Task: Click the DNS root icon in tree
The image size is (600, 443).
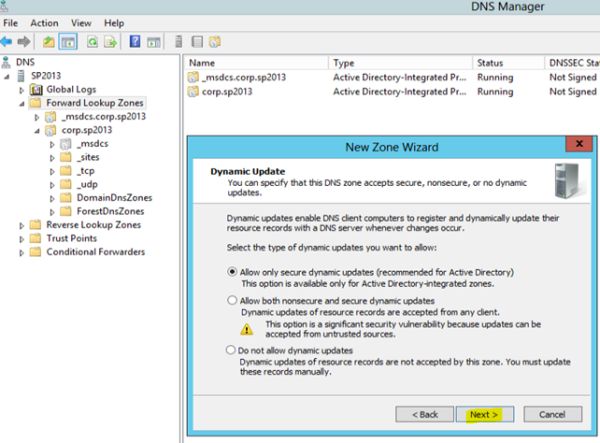Action: click(6, 62)
